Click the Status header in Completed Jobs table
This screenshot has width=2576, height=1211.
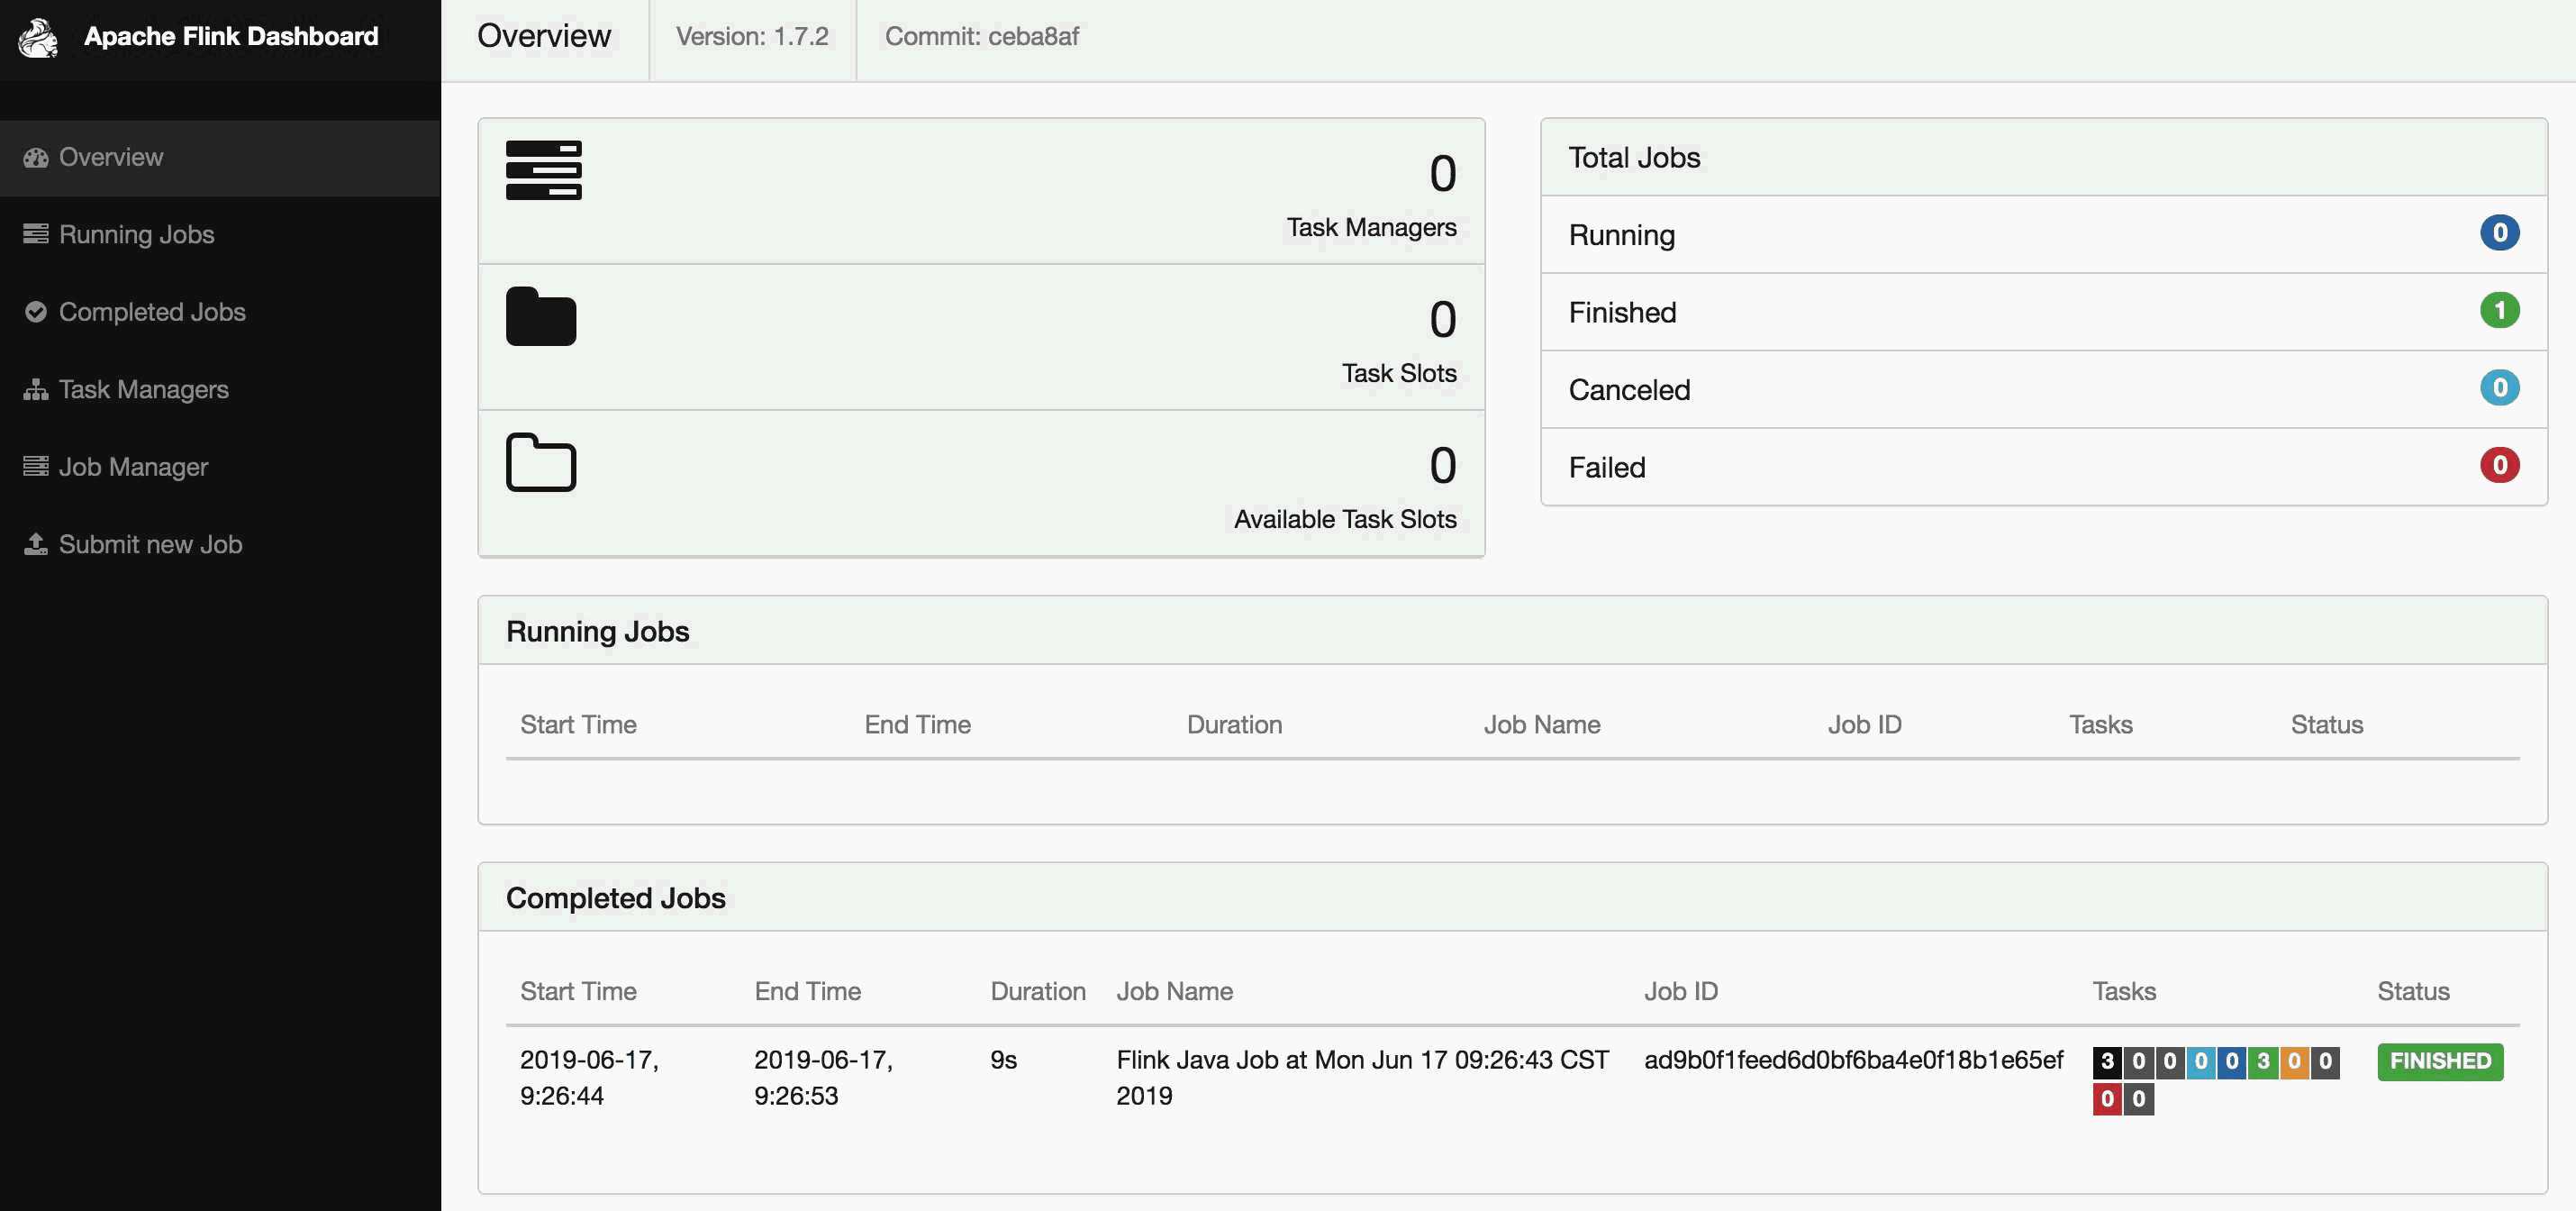[x=2413, y=992]
